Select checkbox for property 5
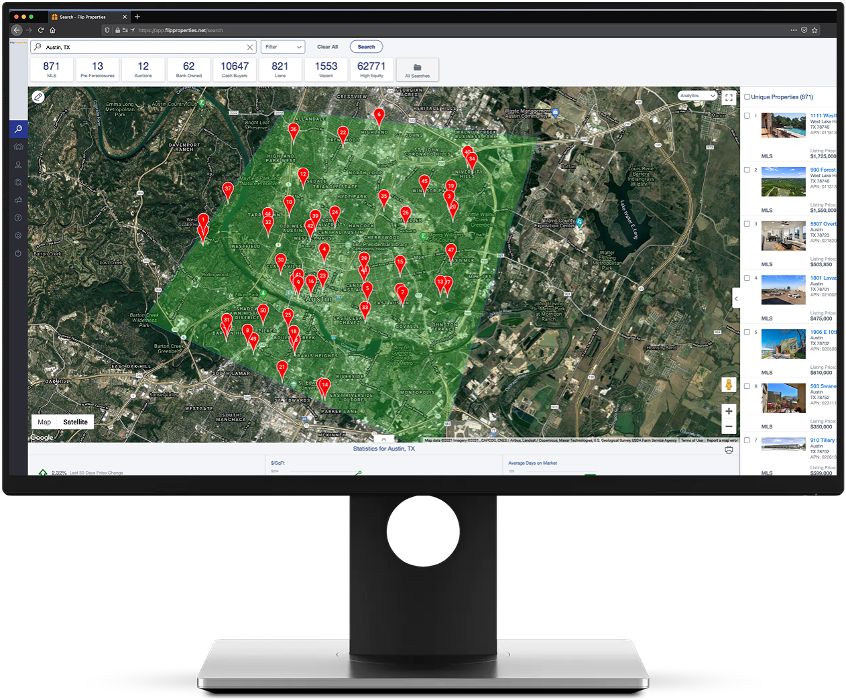846x700 pixels. [747, 332]
